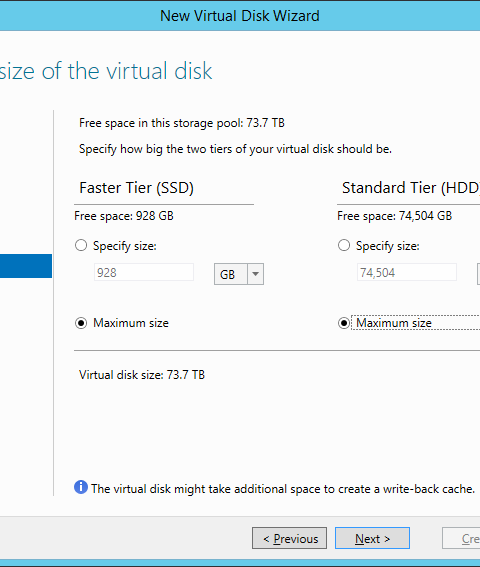
Task: Select Specify size for Standard Tier HDD
Action: coord(344,246)
